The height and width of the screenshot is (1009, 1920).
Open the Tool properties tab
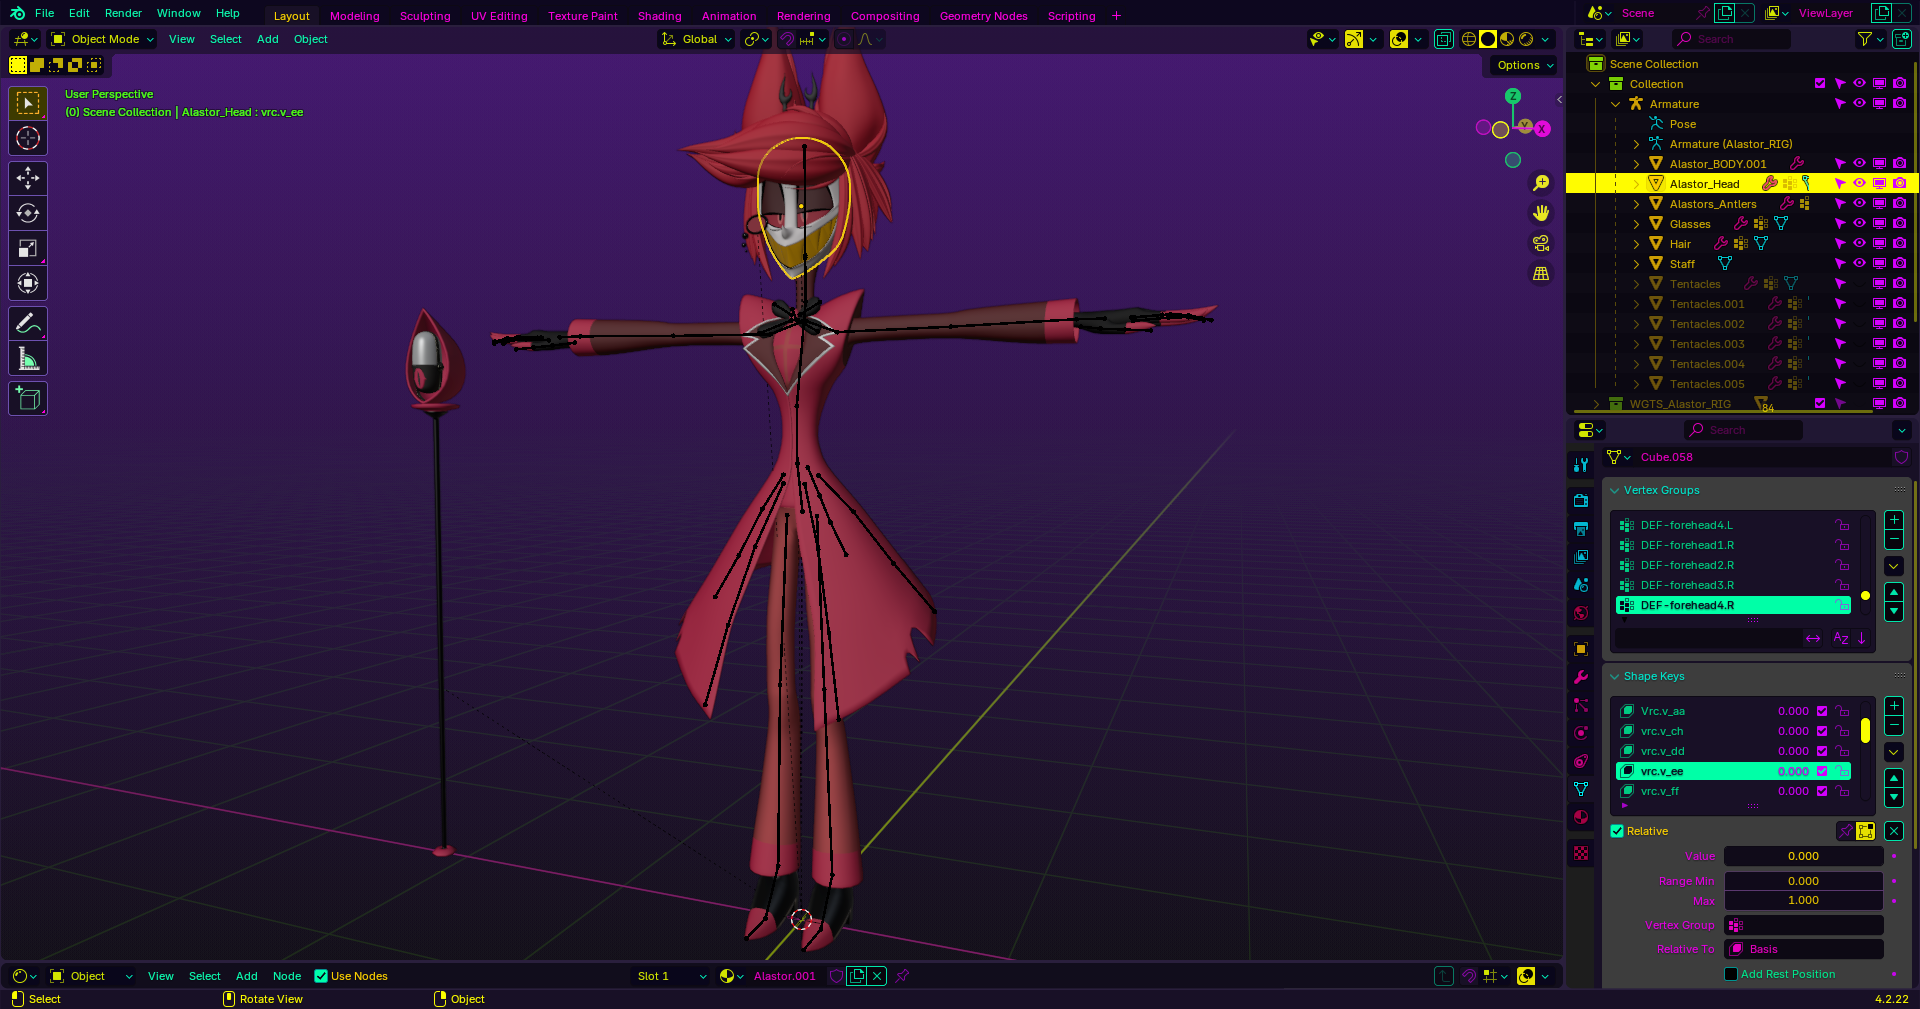coord(1581,465)
